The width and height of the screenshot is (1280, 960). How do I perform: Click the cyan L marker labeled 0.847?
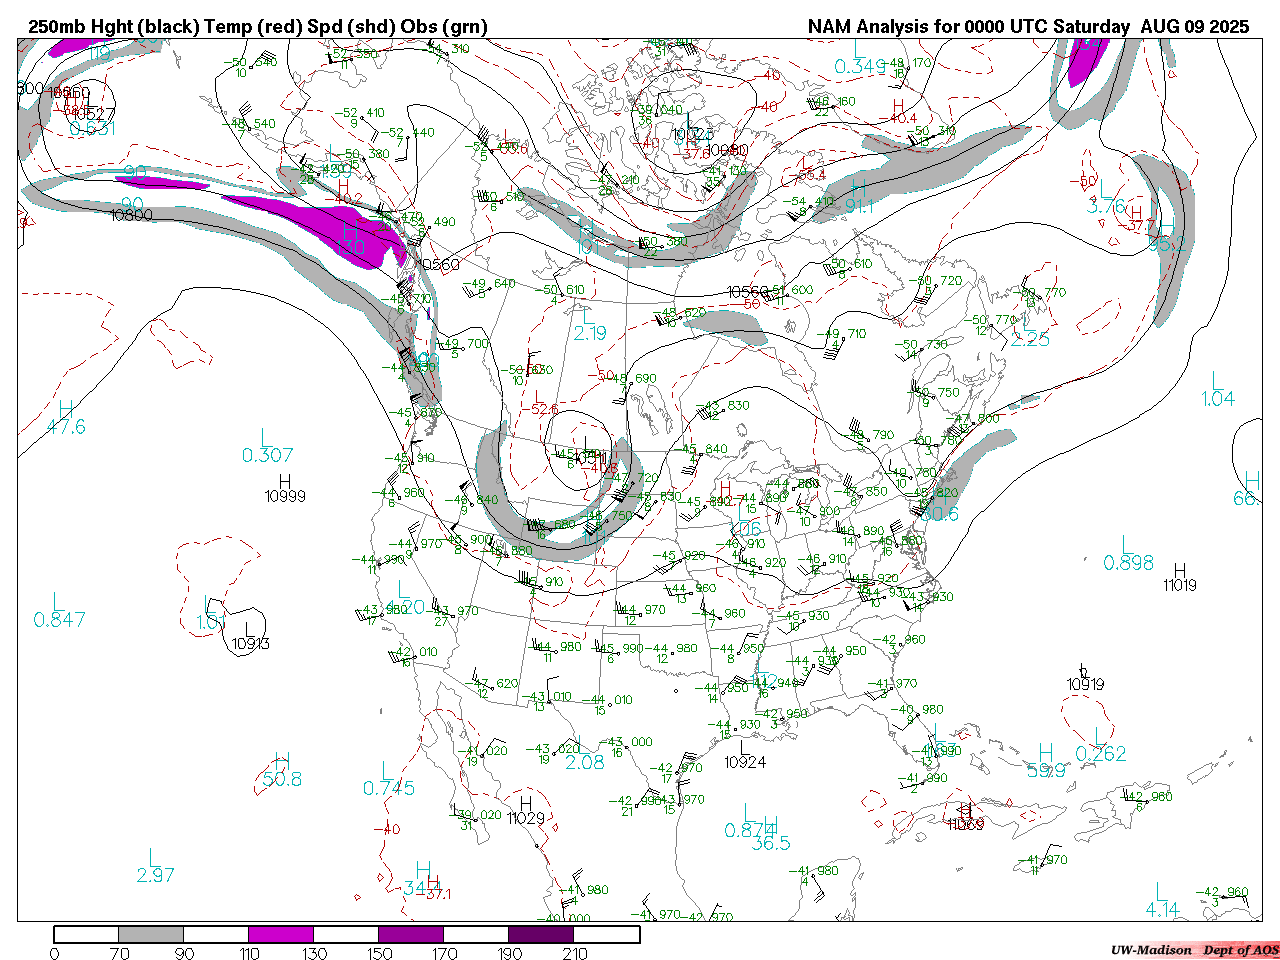pos(57,602)
